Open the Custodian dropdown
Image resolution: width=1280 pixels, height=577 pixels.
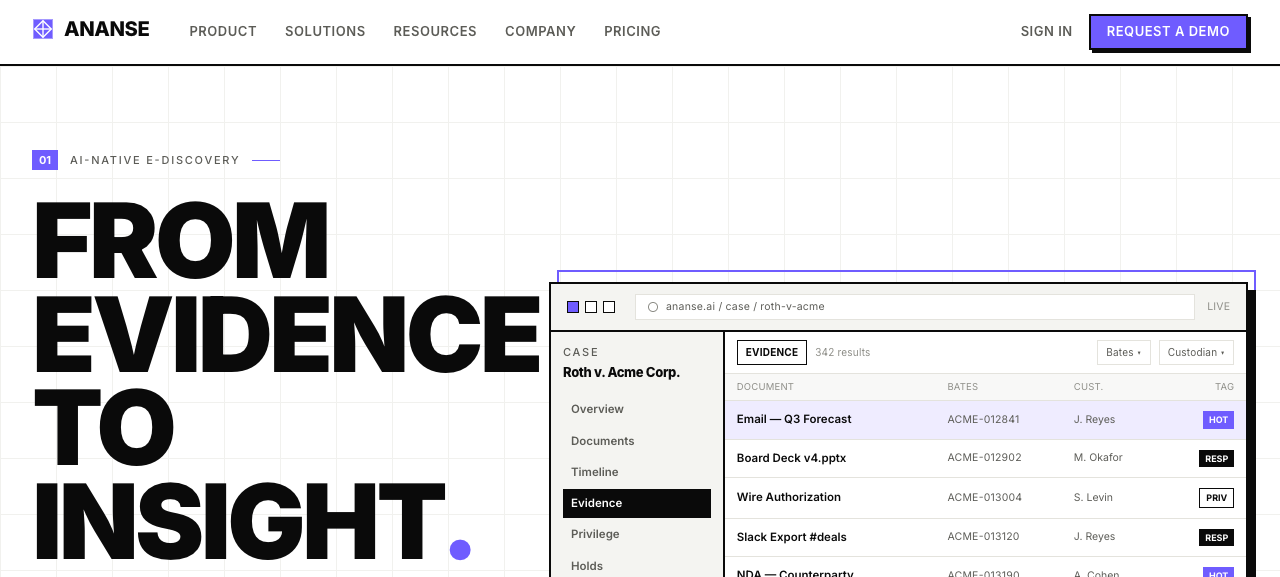pos(1196,352)
